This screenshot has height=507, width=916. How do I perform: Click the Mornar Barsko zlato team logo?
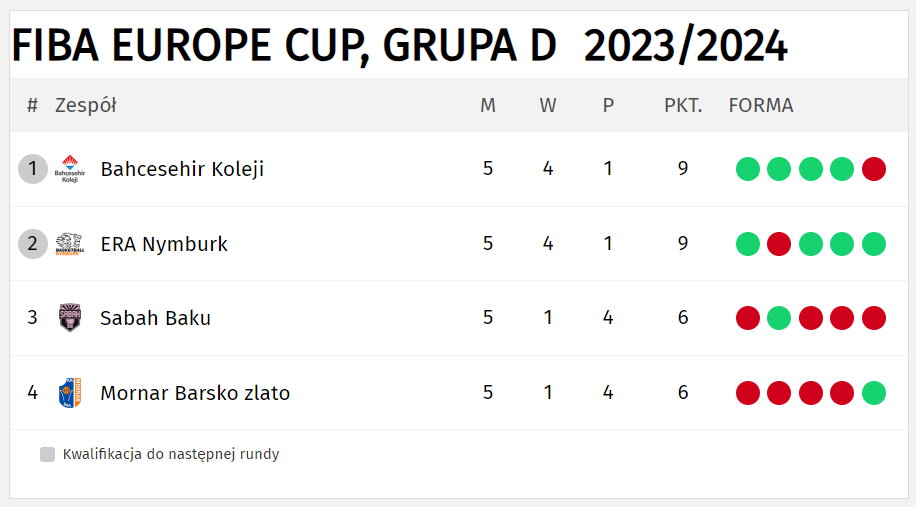click(70, 393)
